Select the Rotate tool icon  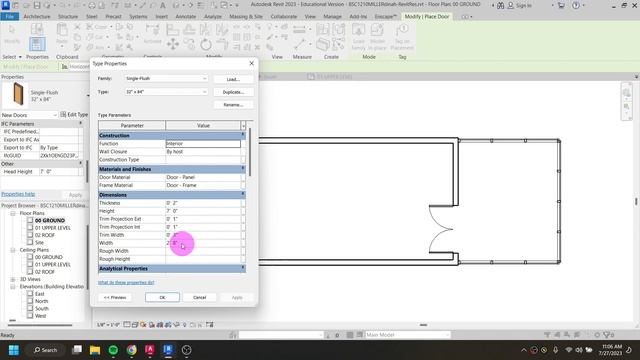coord(206,44)
